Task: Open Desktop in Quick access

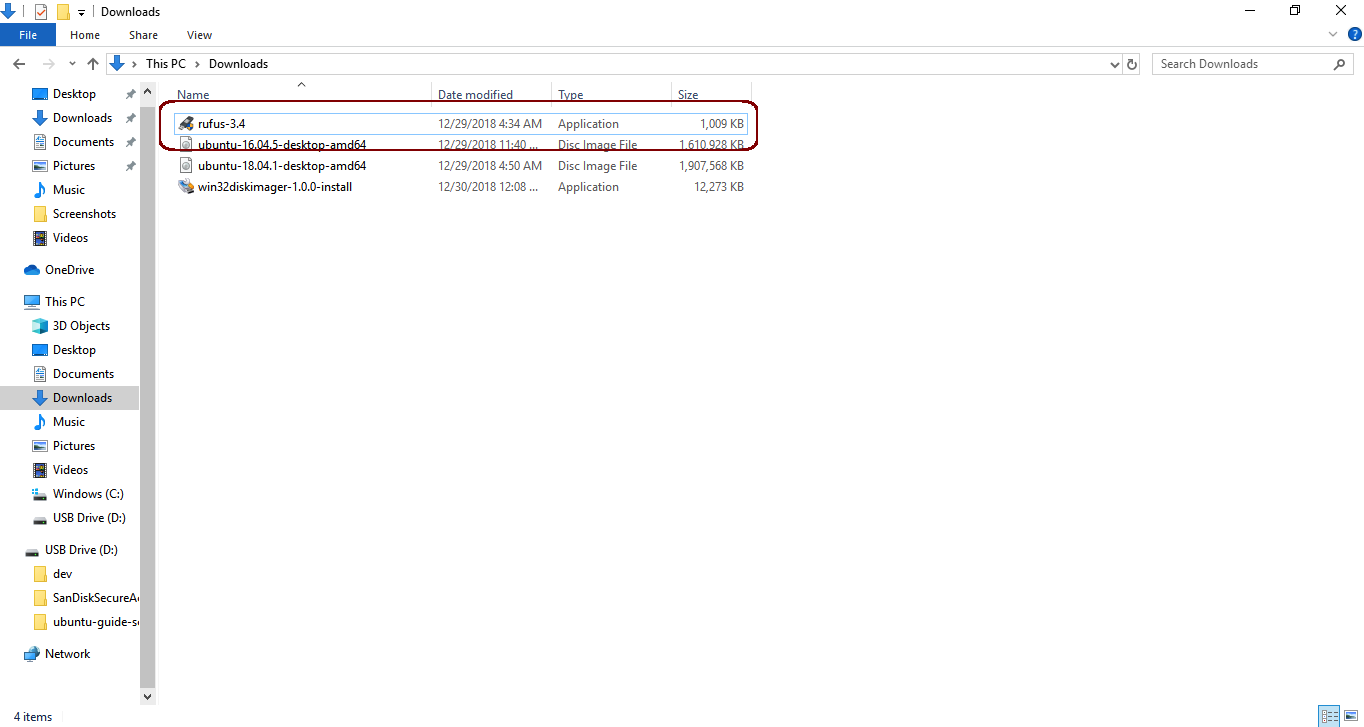Action: (74, 94)
